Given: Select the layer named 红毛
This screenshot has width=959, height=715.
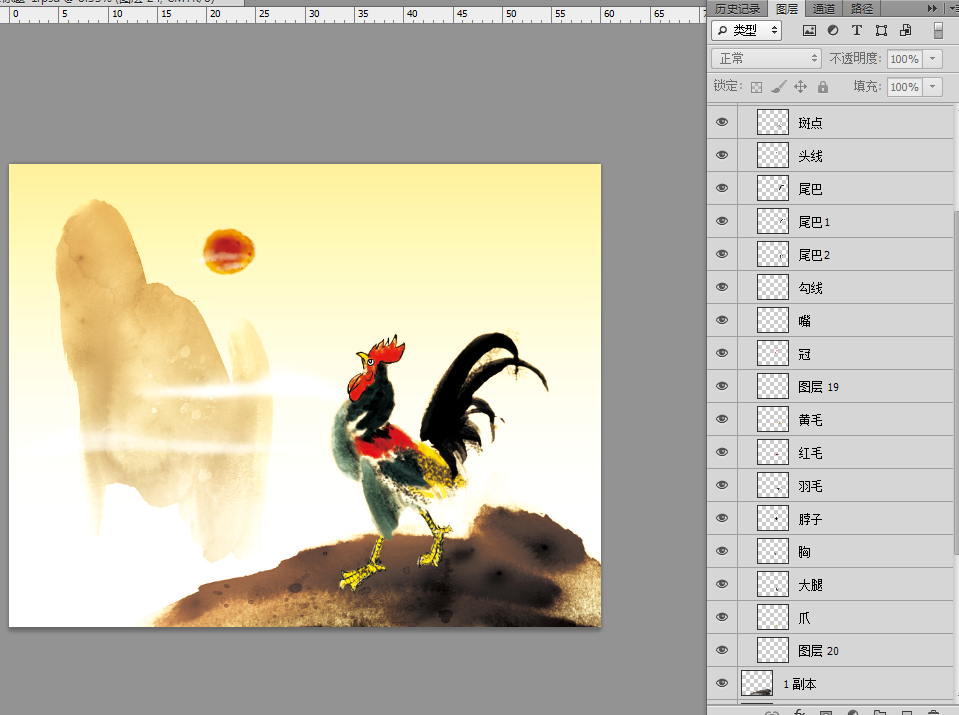Looking at the screenshot, I should (x=810, y=453).
